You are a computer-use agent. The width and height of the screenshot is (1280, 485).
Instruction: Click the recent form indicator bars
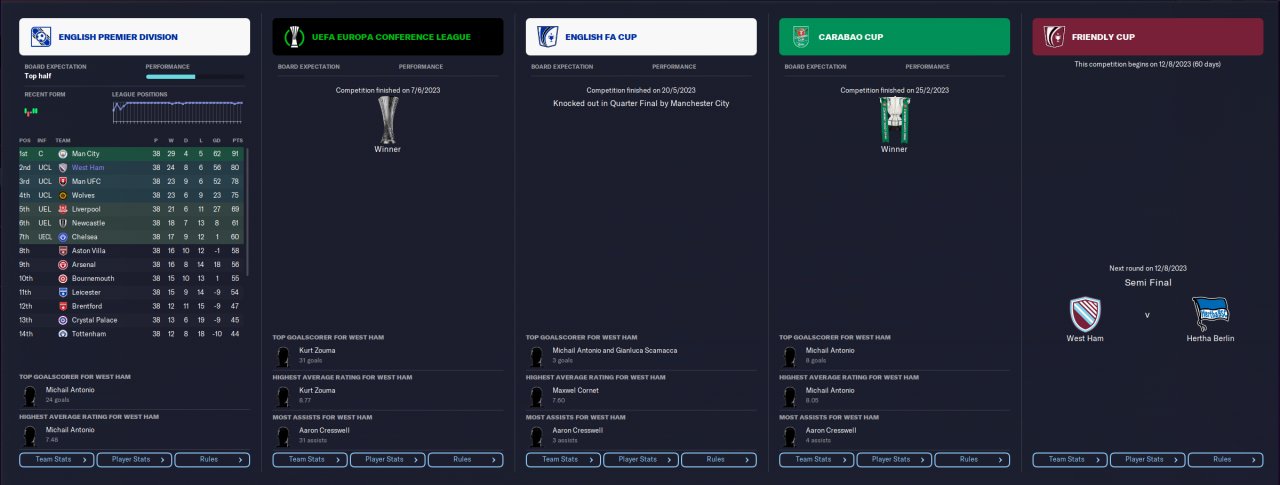pos(31,110)
